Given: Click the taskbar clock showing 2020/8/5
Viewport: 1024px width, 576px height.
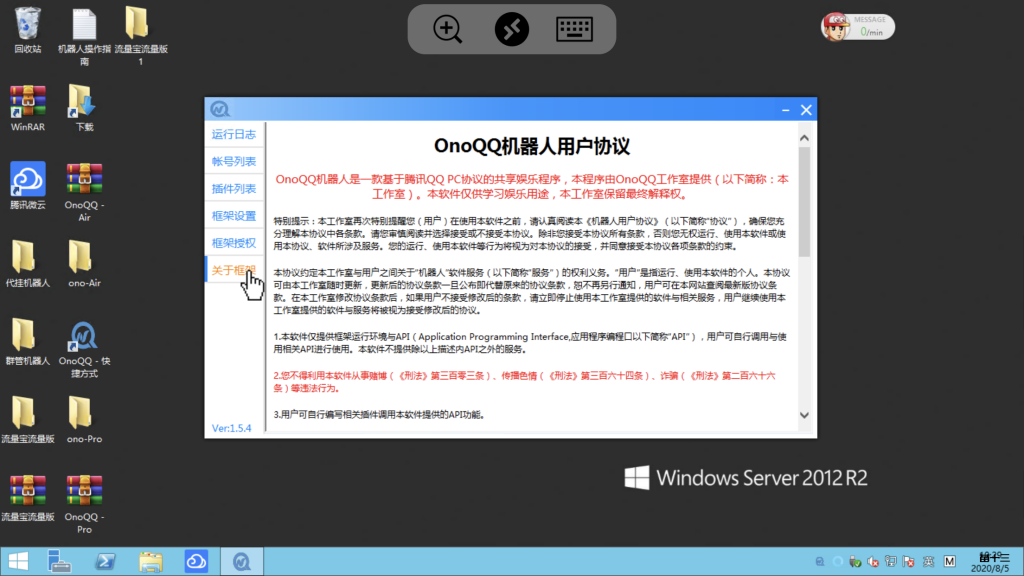Looking at the screenshot, I should point(992,562).
